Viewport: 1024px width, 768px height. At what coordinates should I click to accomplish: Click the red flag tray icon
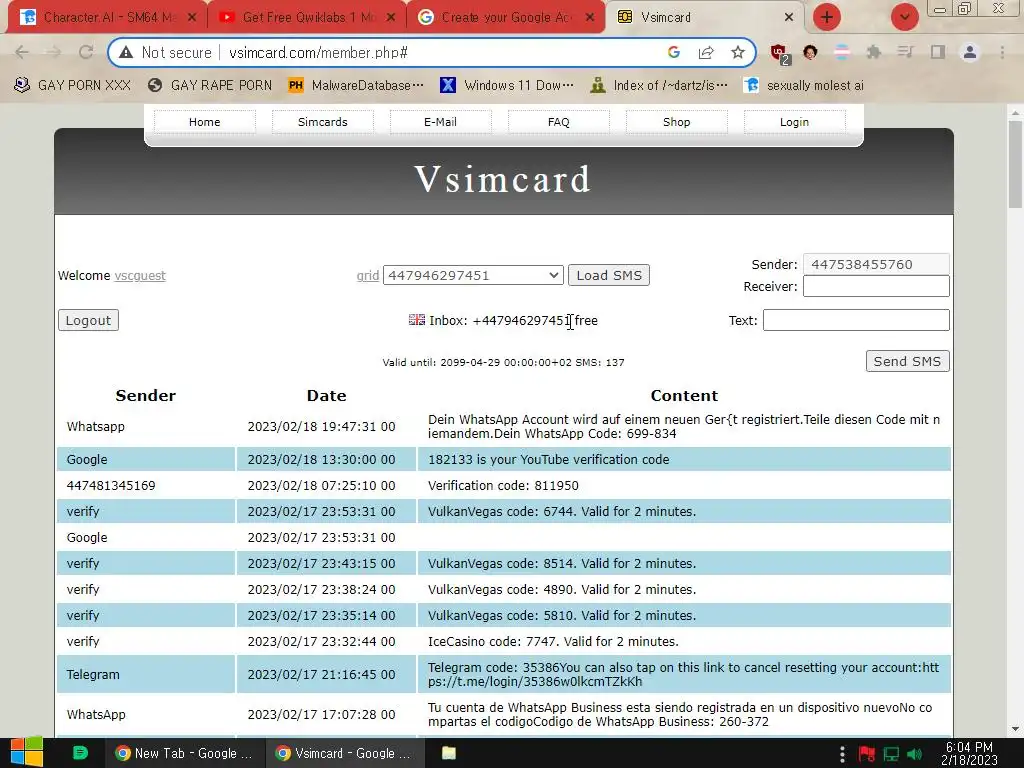[867, 754]
